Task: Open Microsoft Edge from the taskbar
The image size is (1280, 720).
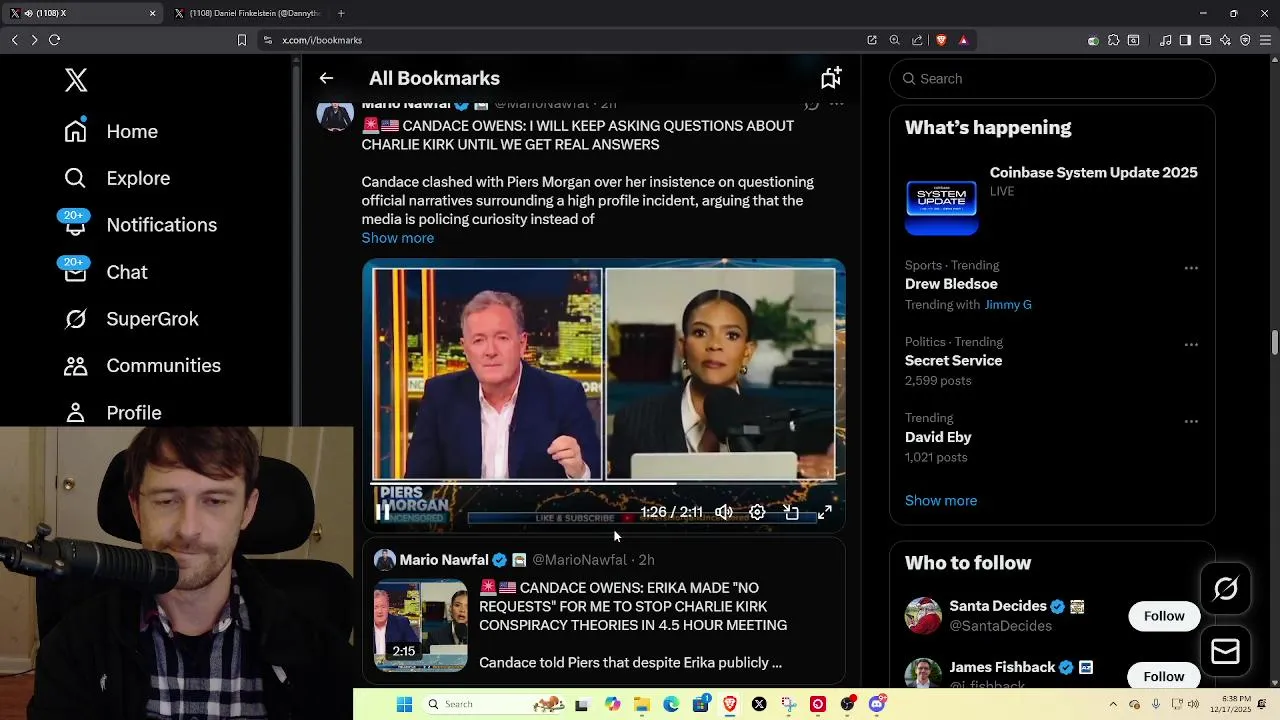Action: pyautogui.click(x=671, y=704)
